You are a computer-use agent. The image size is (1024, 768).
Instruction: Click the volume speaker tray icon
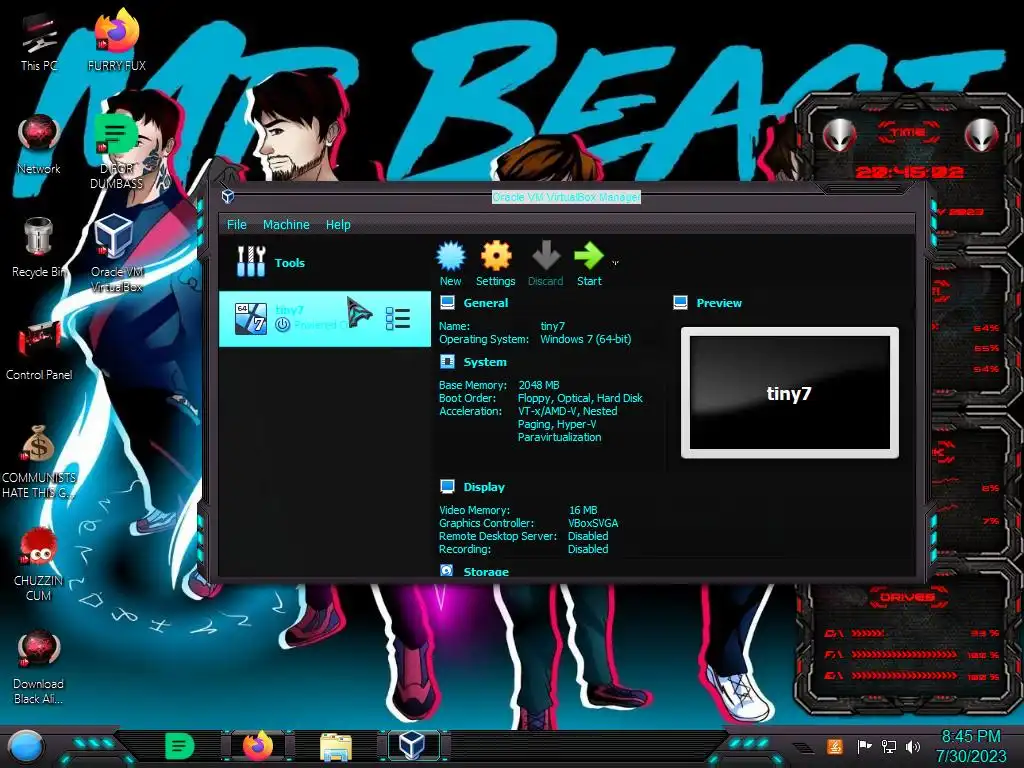(913, 746)
